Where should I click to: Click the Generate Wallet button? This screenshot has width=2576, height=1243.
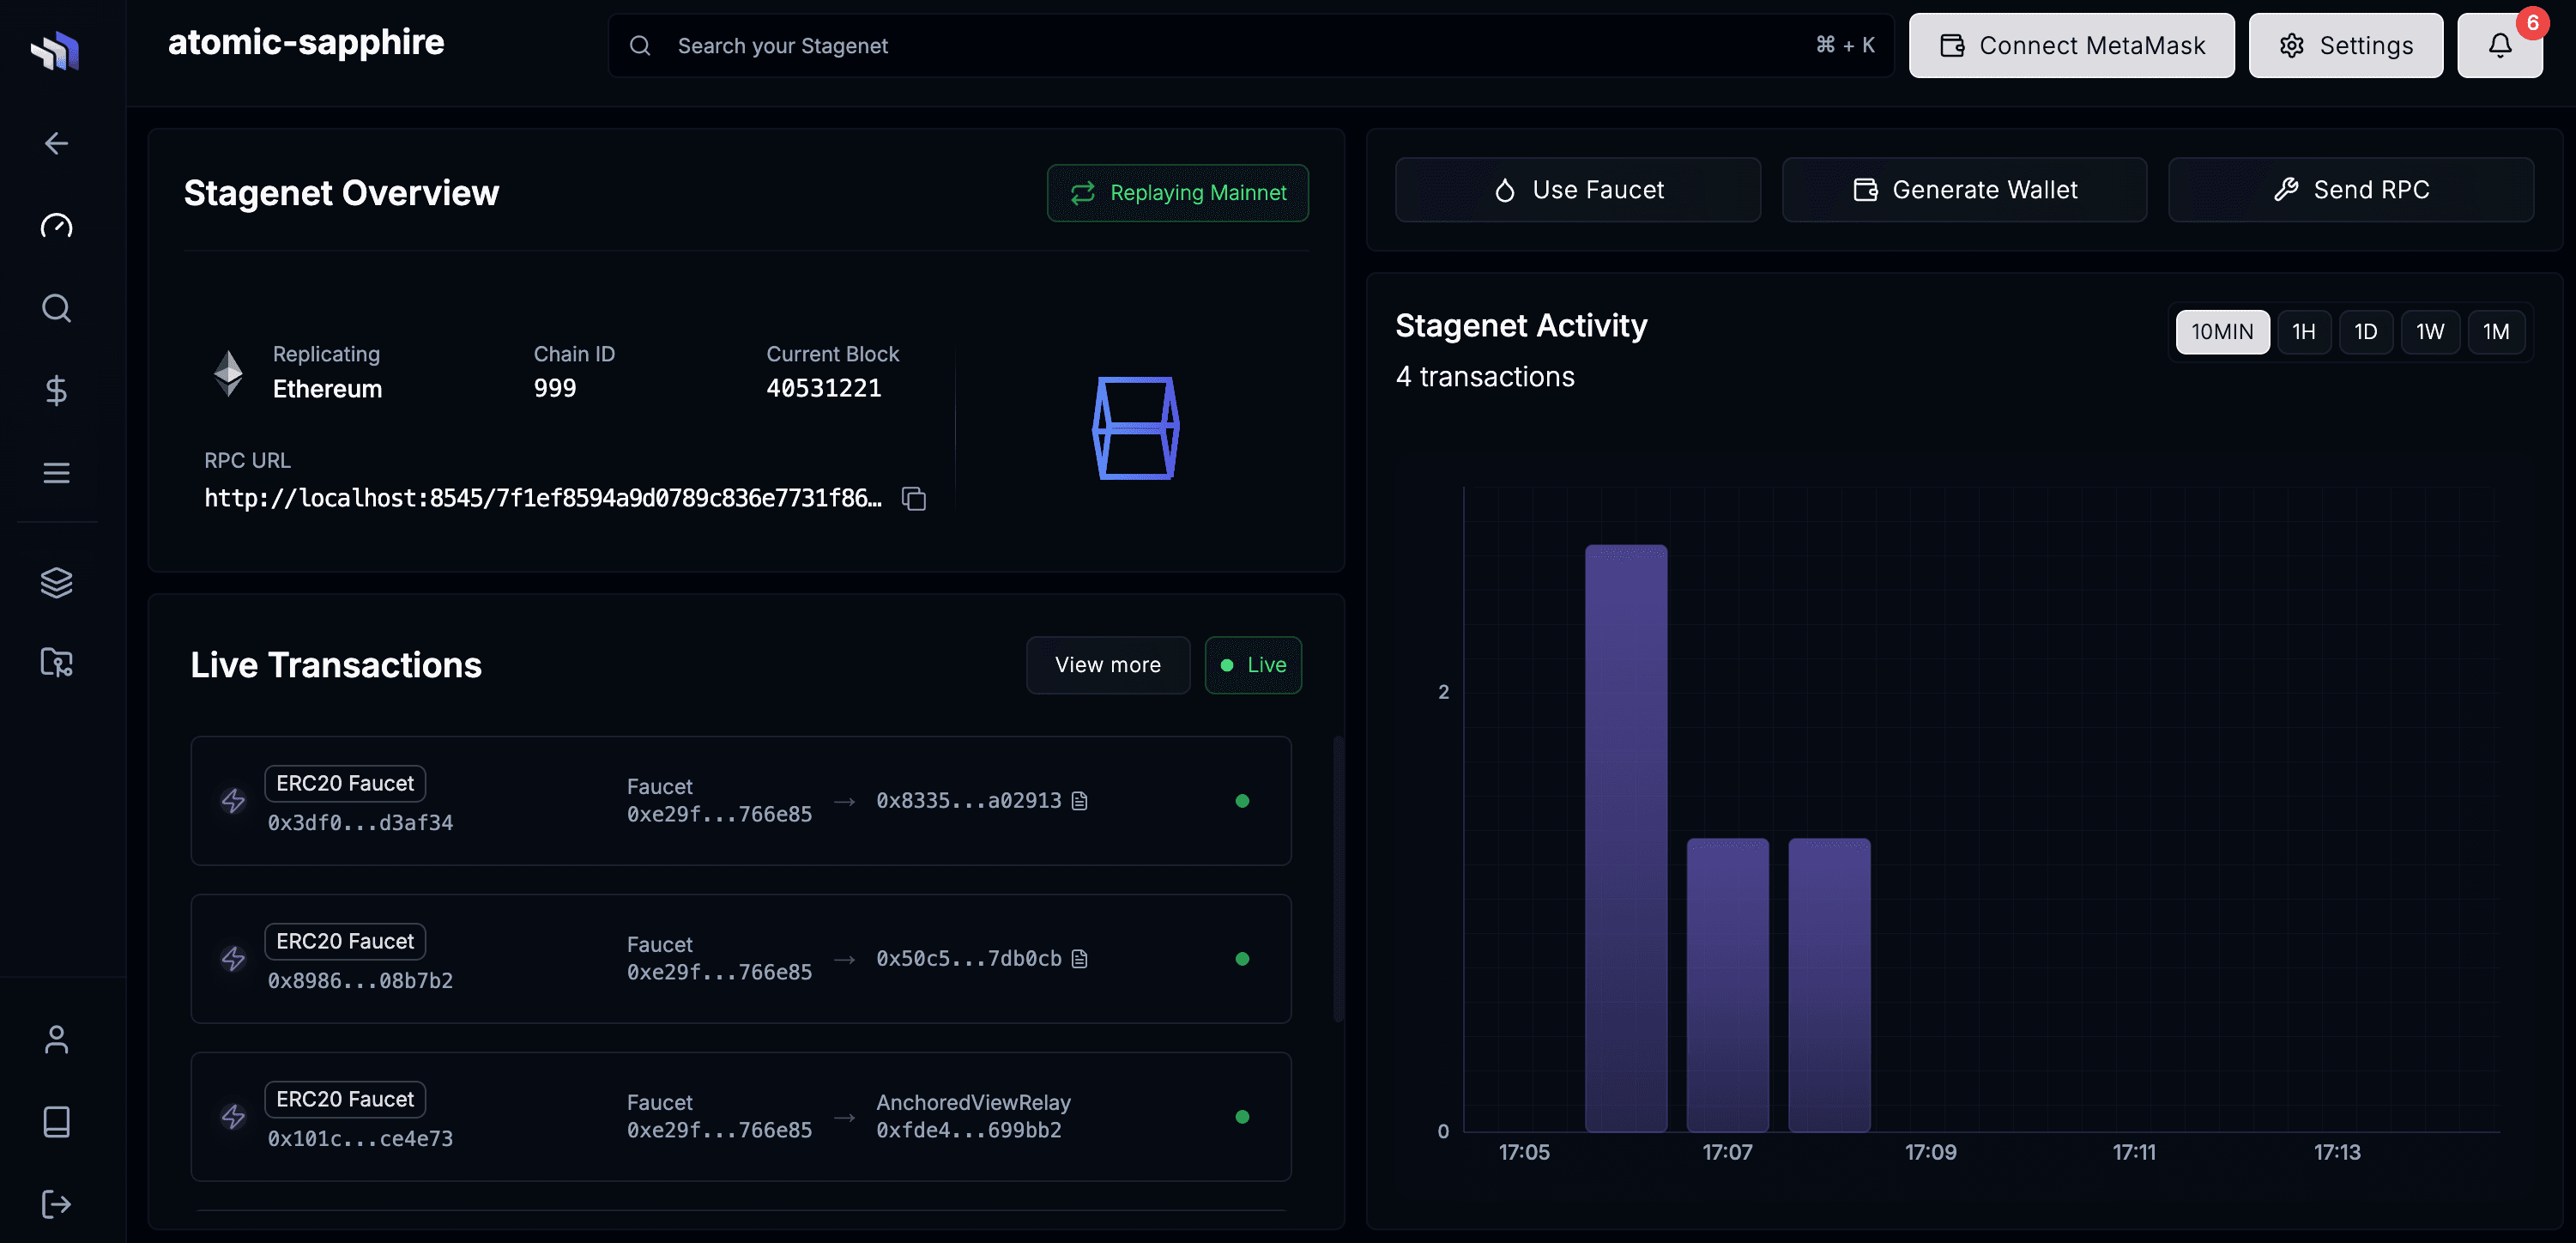pos(1963,190)
